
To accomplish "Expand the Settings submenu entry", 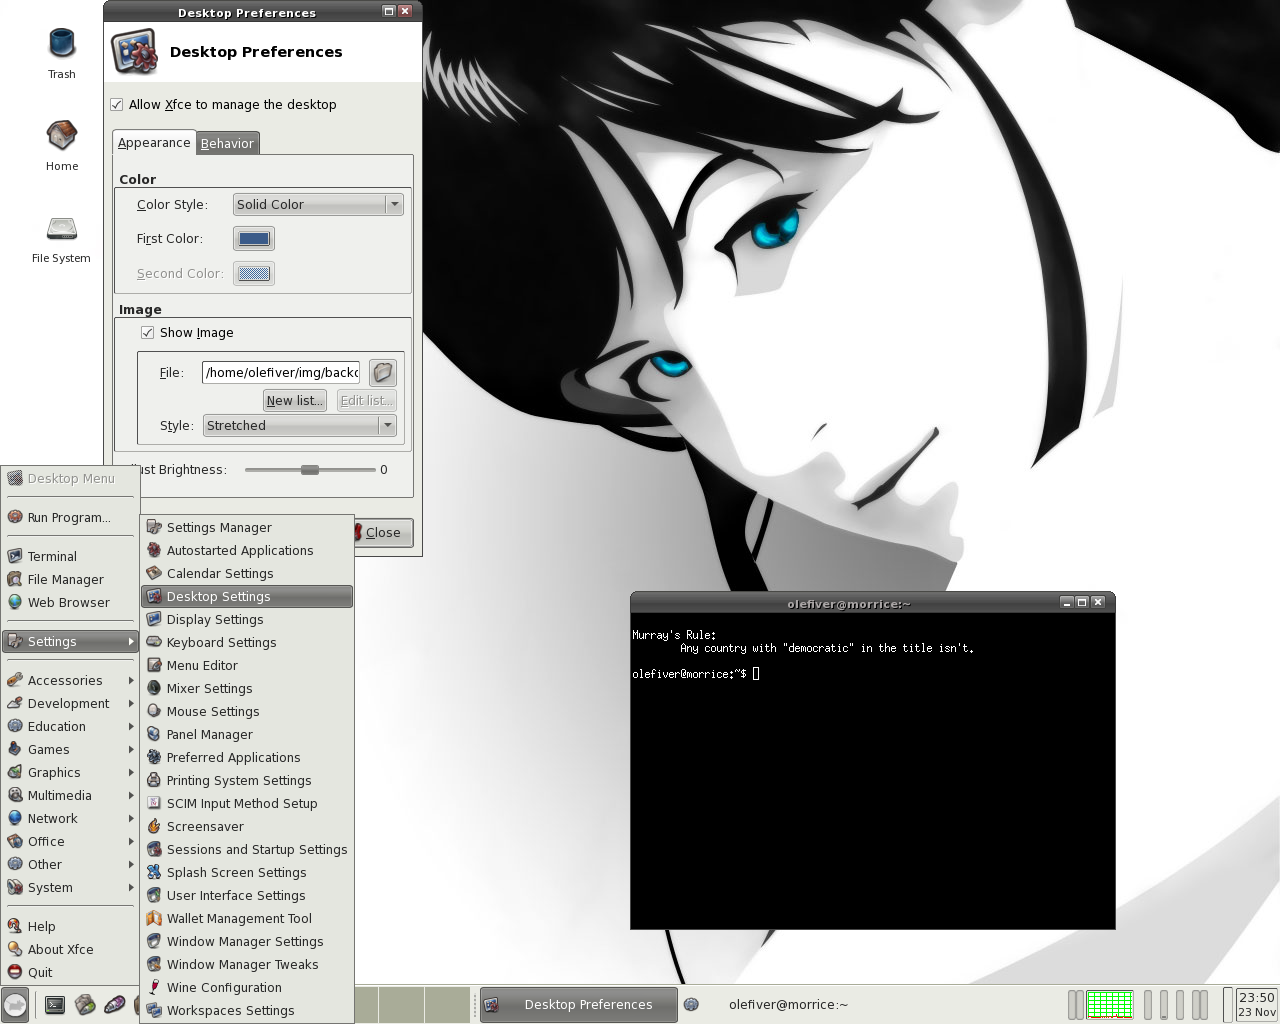I will click(70, 641).
